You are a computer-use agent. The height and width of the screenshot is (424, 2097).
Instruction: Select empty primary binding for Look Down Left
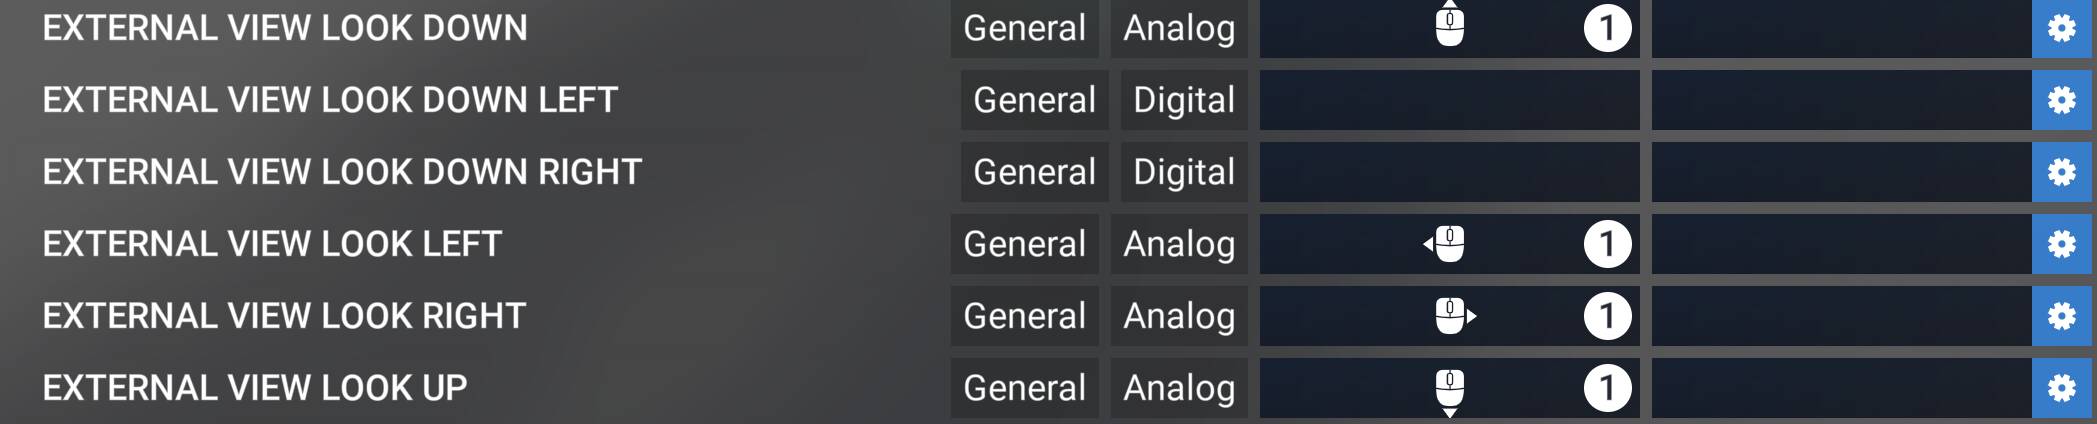[x=1449, y=100]
